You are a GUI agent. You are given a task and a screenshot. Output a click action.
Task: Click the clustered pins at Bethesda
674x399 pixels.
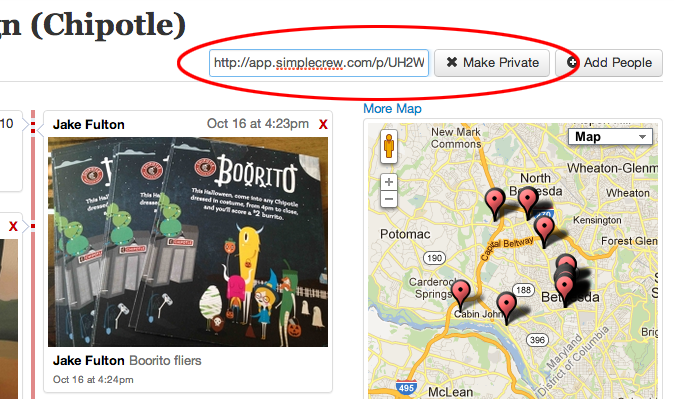(565, 279)
